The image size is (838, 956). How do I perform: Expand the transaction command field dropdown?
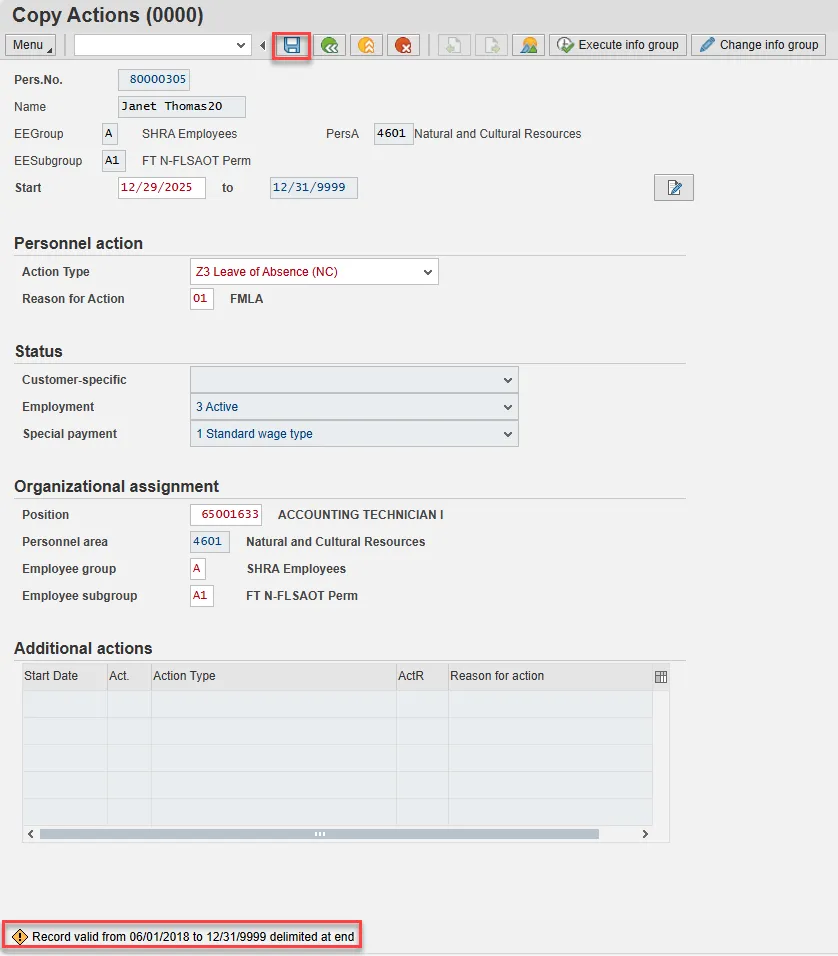pyautogui.click(x=241, y=45)
